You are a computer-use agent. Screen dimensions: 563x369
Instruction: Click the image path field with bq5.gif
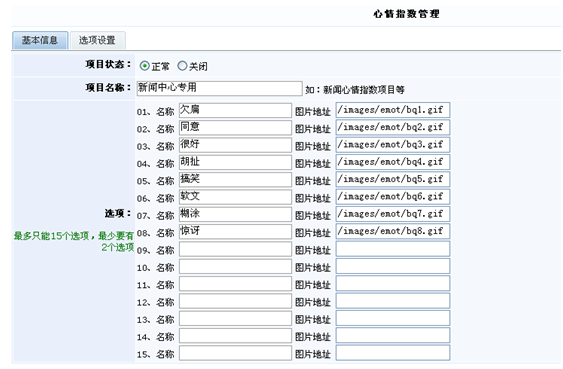[x=393, y=179]
